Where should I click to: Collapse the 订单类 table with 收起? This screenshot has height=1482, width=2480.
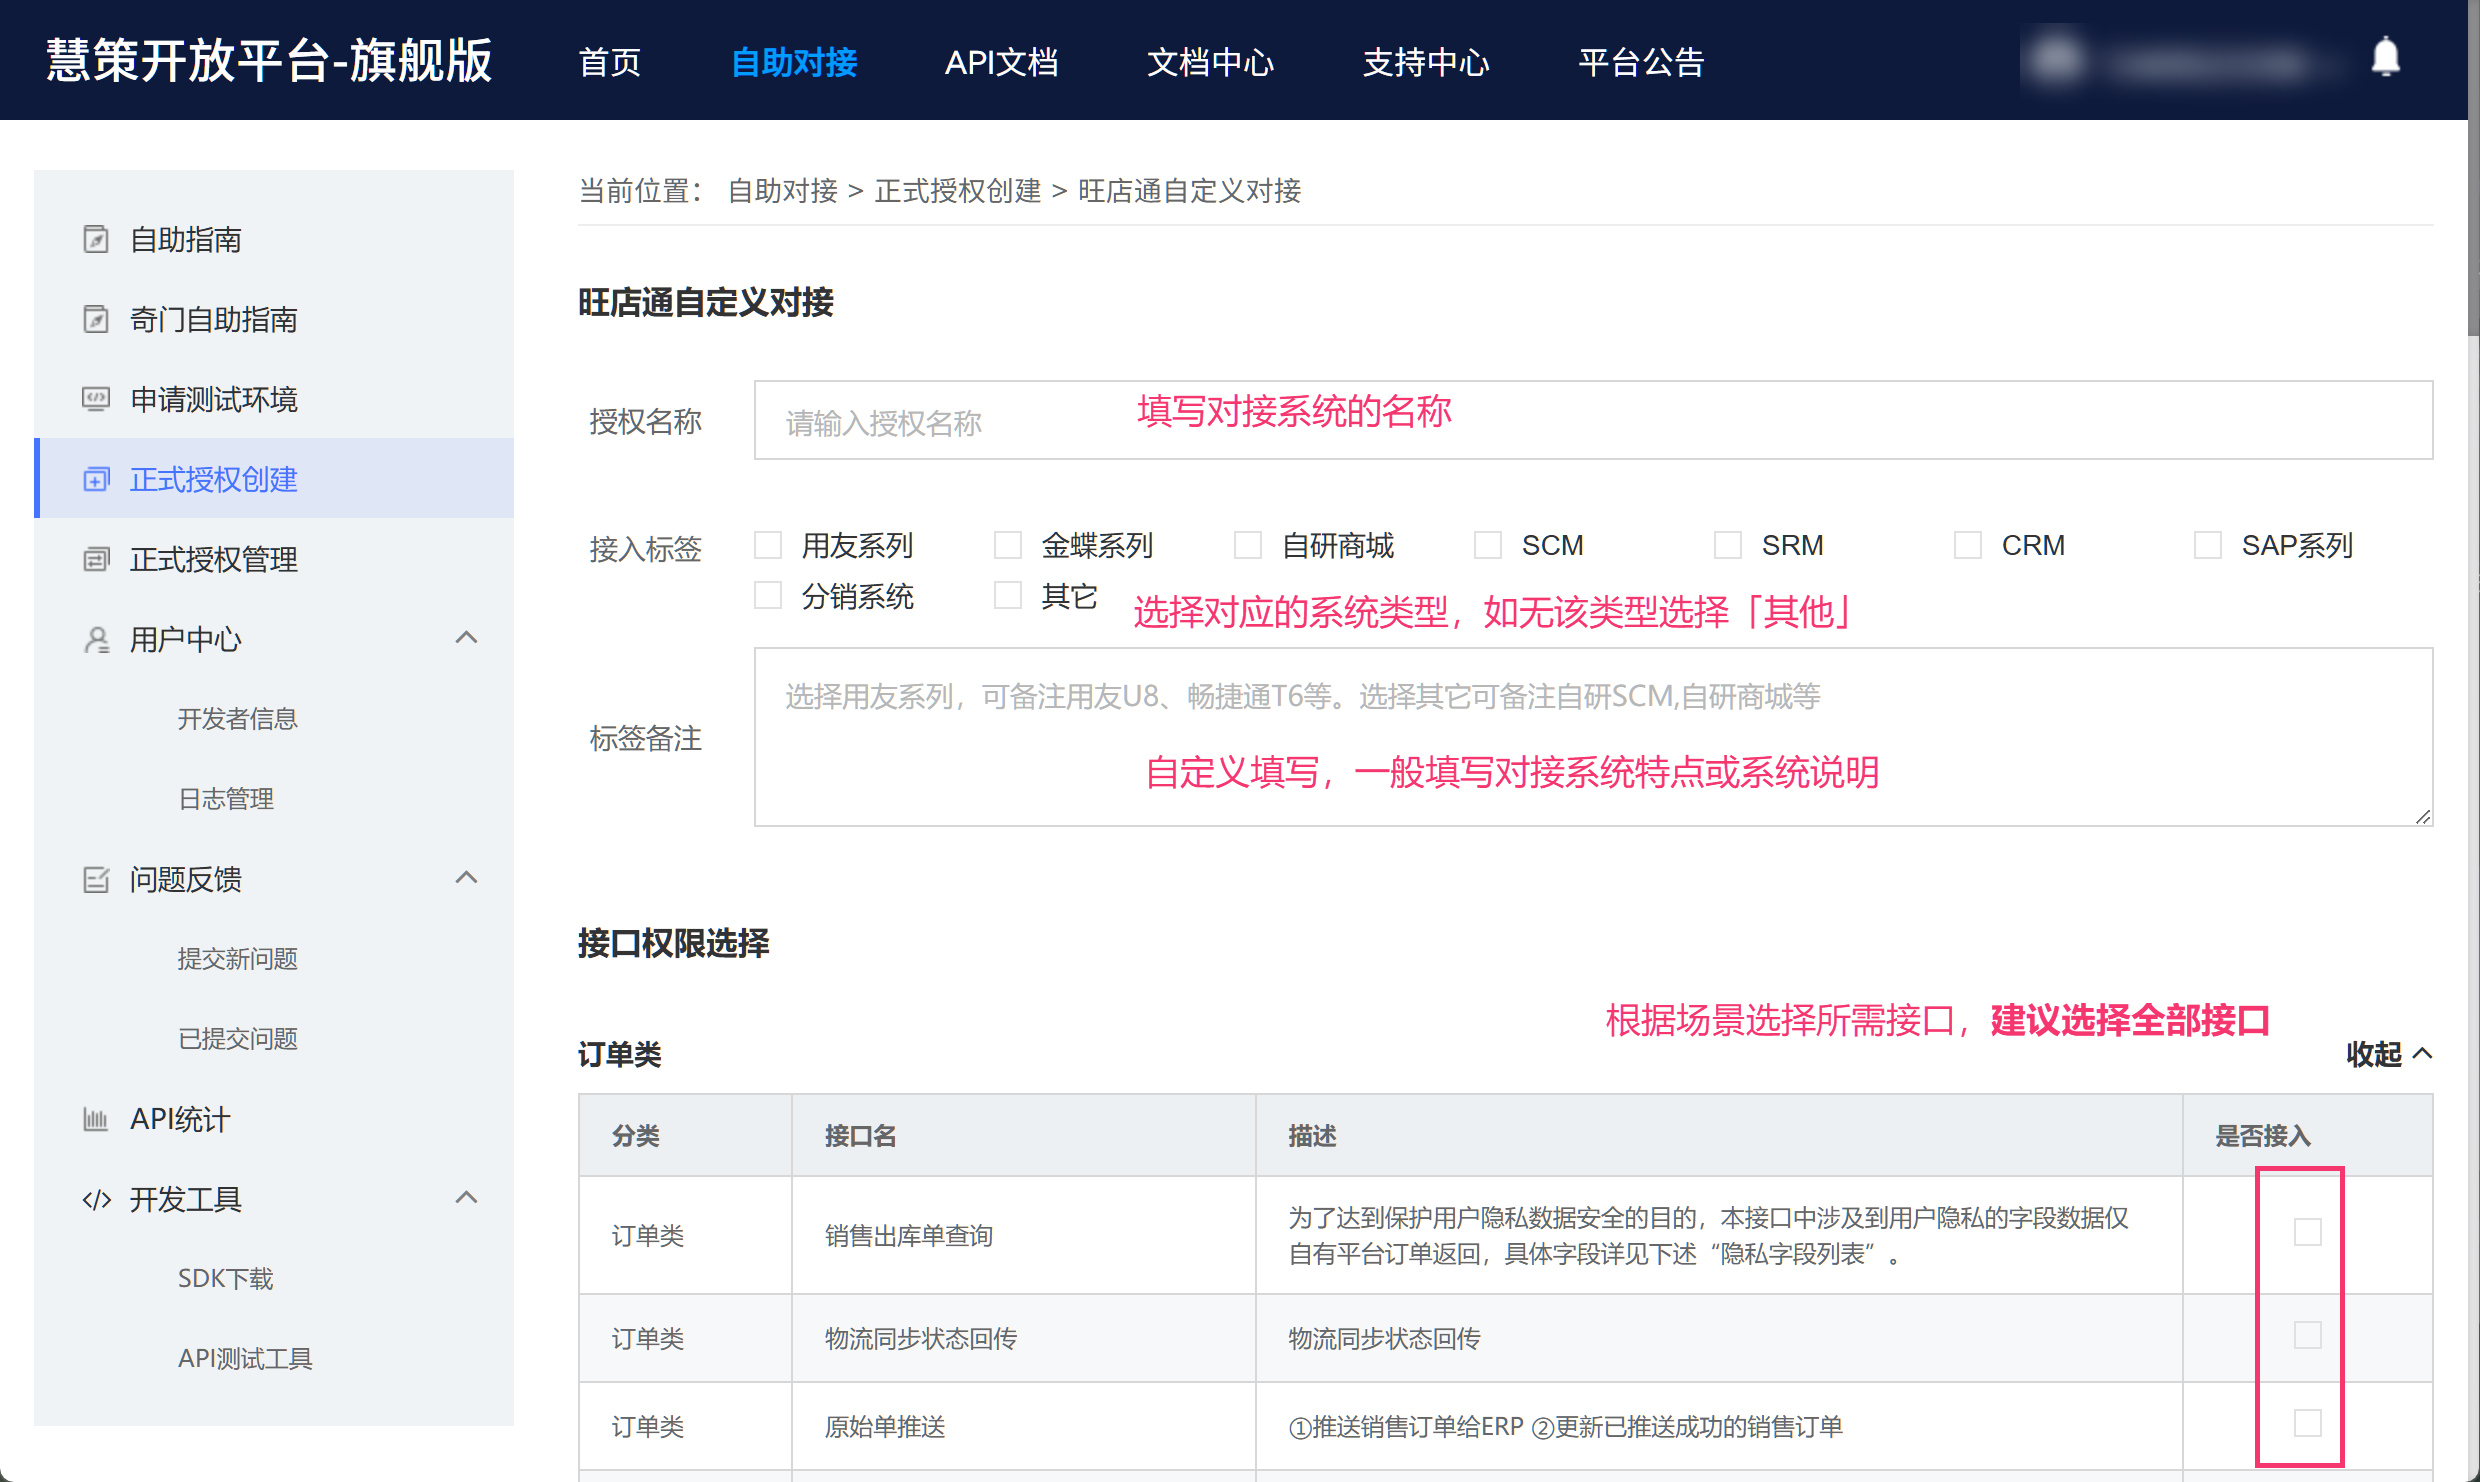[2390, 1054]
